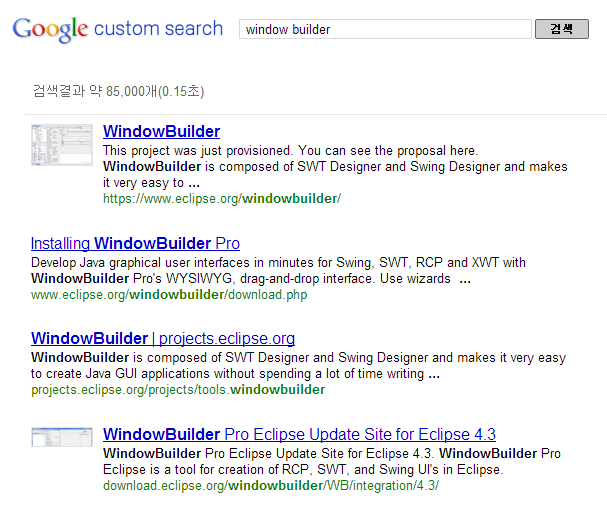
Task: Open 'WindowBuilder Pro Eclipse Update Site' link
Action: (x=299, y=434)
